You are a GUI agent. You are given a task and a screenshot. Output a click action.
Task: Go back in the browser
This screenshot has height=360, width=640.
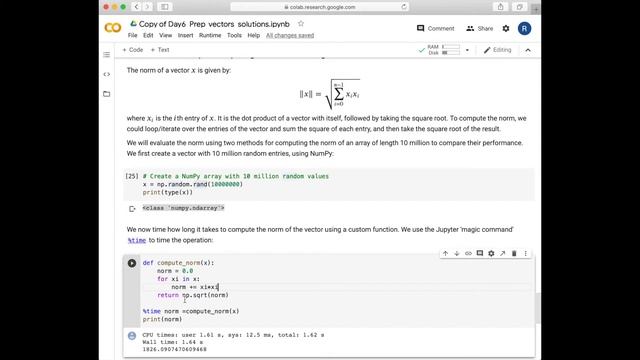(137, 7)
